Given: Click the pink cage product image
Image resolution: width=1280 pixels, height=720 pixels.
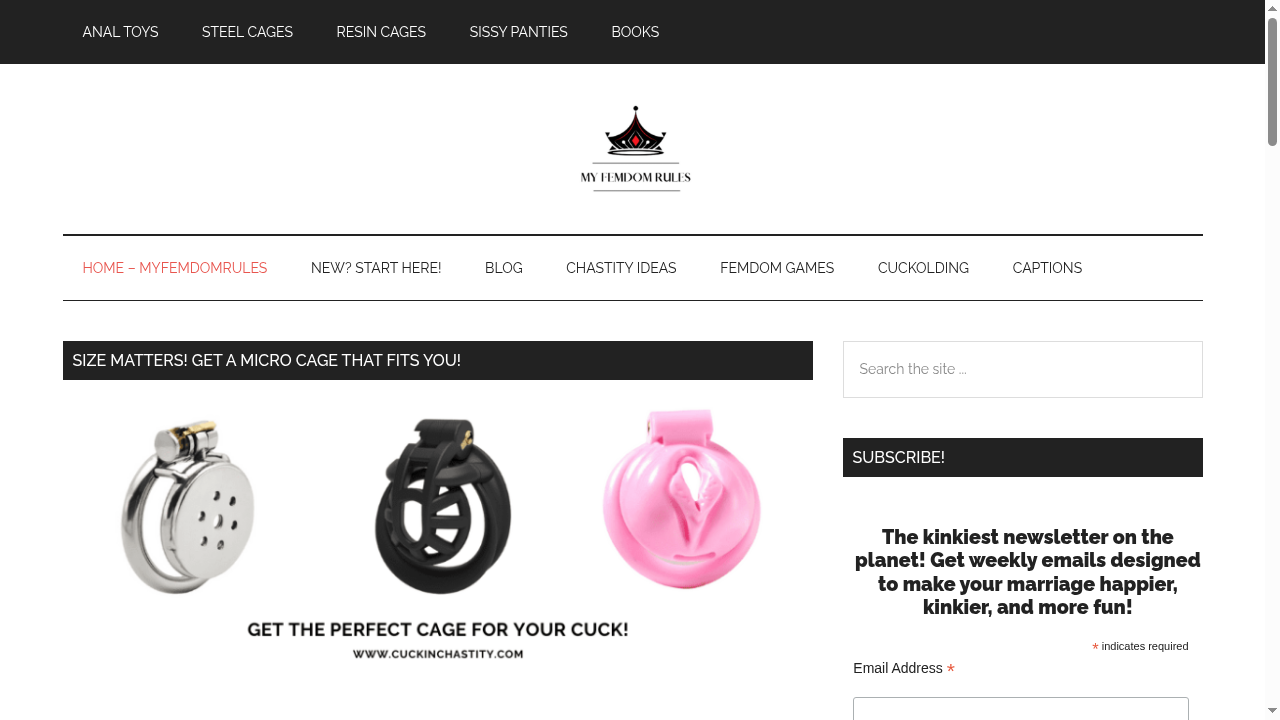Looking at the screenshot, I should [682, 498].
